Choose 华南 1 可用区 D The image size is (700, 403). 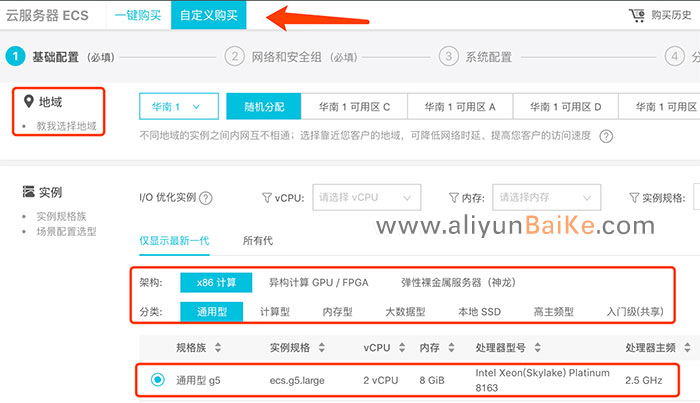(x=566, y=106)
